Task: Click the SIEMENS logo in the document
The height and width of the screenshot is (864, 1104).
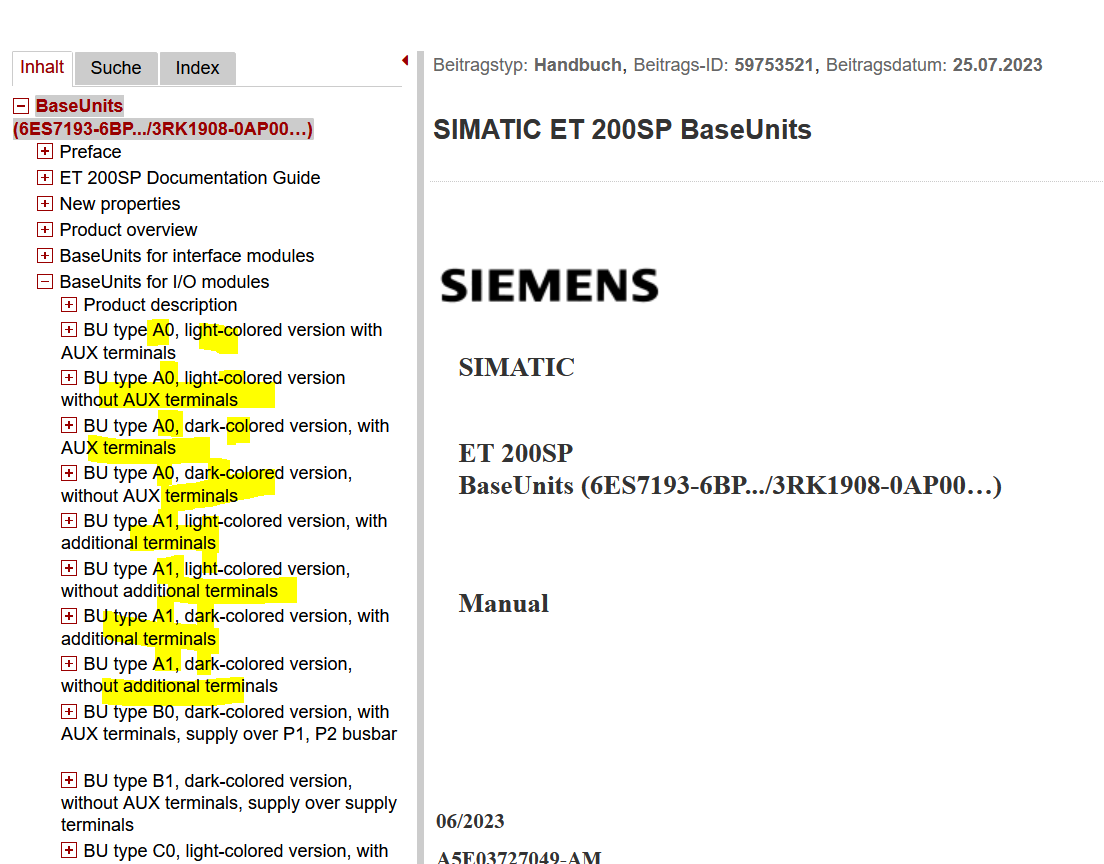Action: (550, 285)
